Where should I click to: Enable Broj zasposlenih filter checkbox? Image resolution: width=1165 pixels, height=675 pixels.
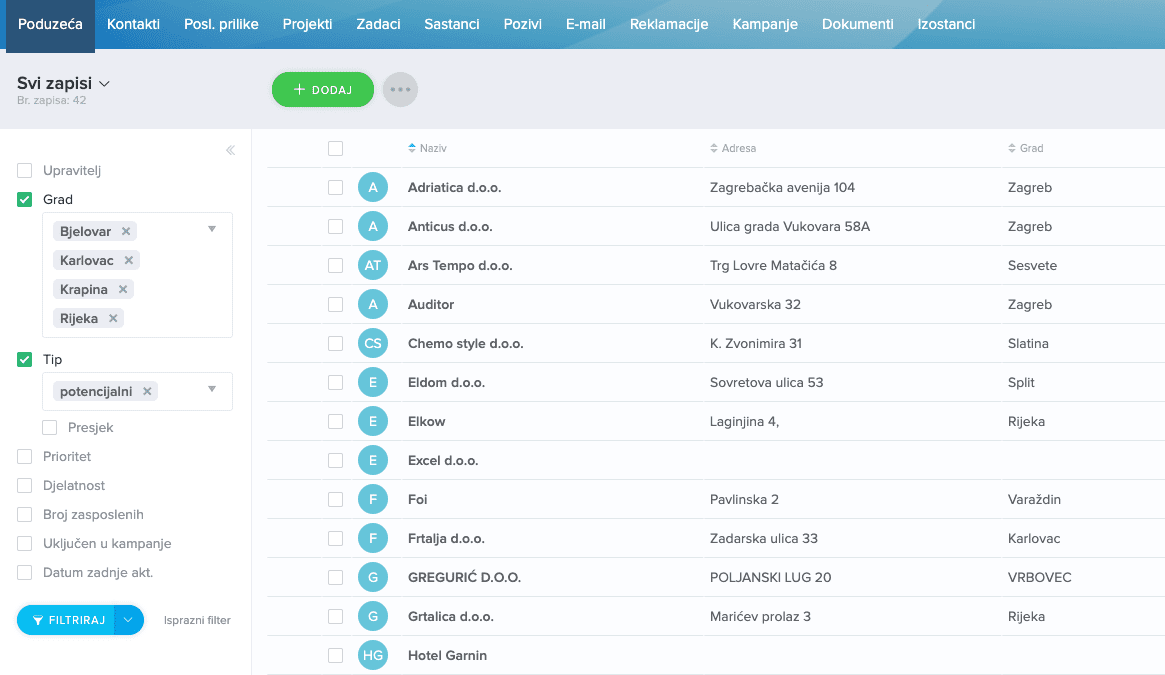pyautogui.click(x=25, y=514)
